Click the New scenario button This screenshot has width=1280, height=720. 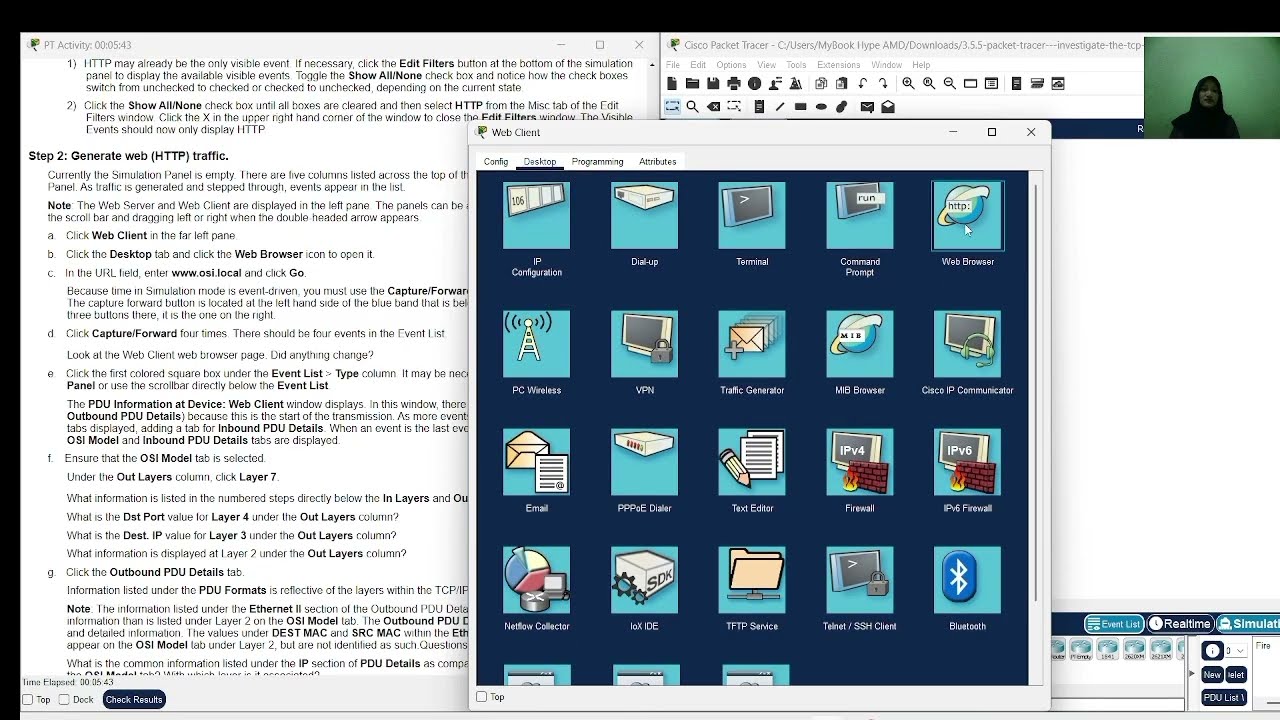point(1212,675)
